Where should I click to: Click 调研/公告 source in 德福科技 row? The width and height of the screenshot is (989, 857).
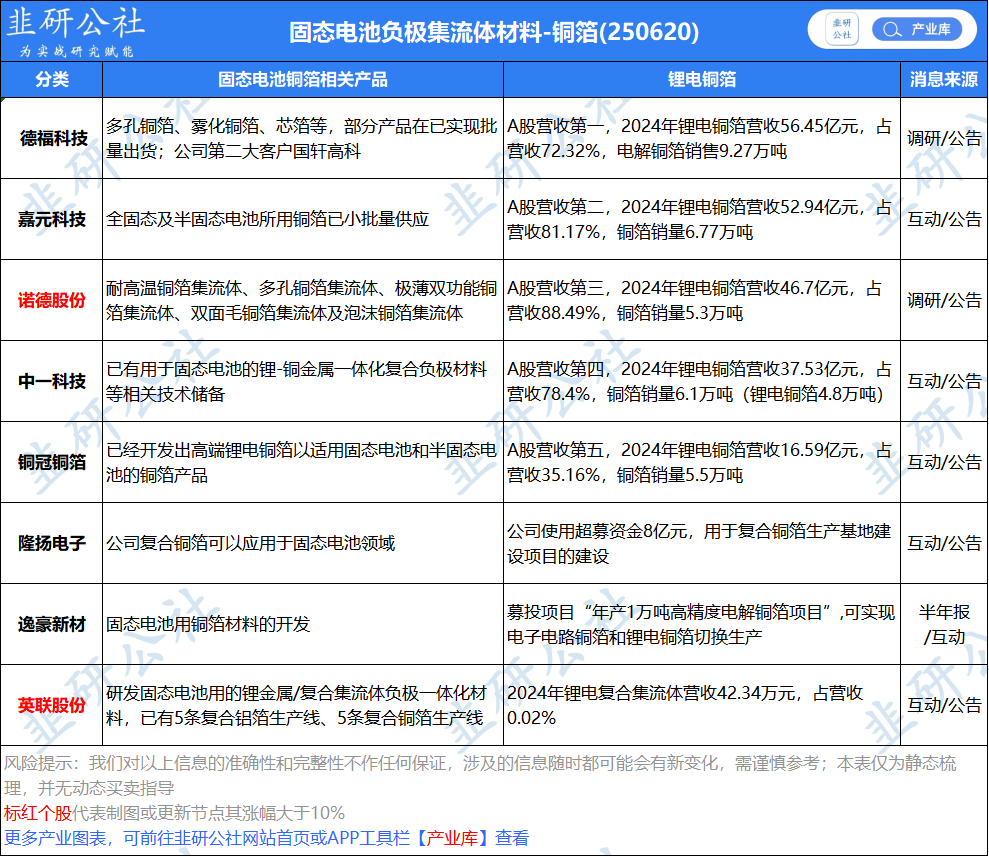(x=944, y=138)
